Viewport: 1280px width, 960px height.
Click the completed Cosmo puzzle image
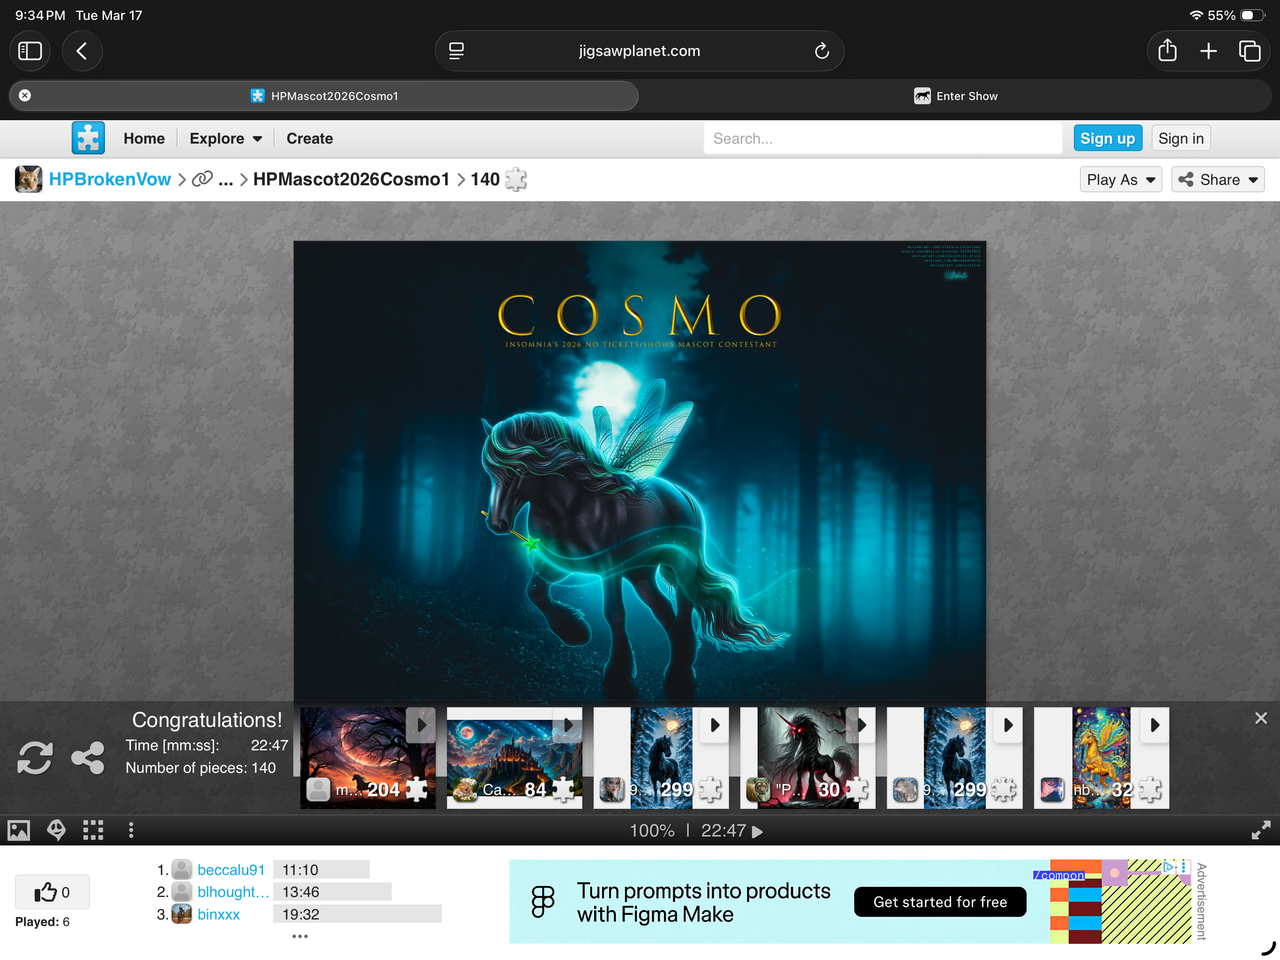click(x=640, y=471)
